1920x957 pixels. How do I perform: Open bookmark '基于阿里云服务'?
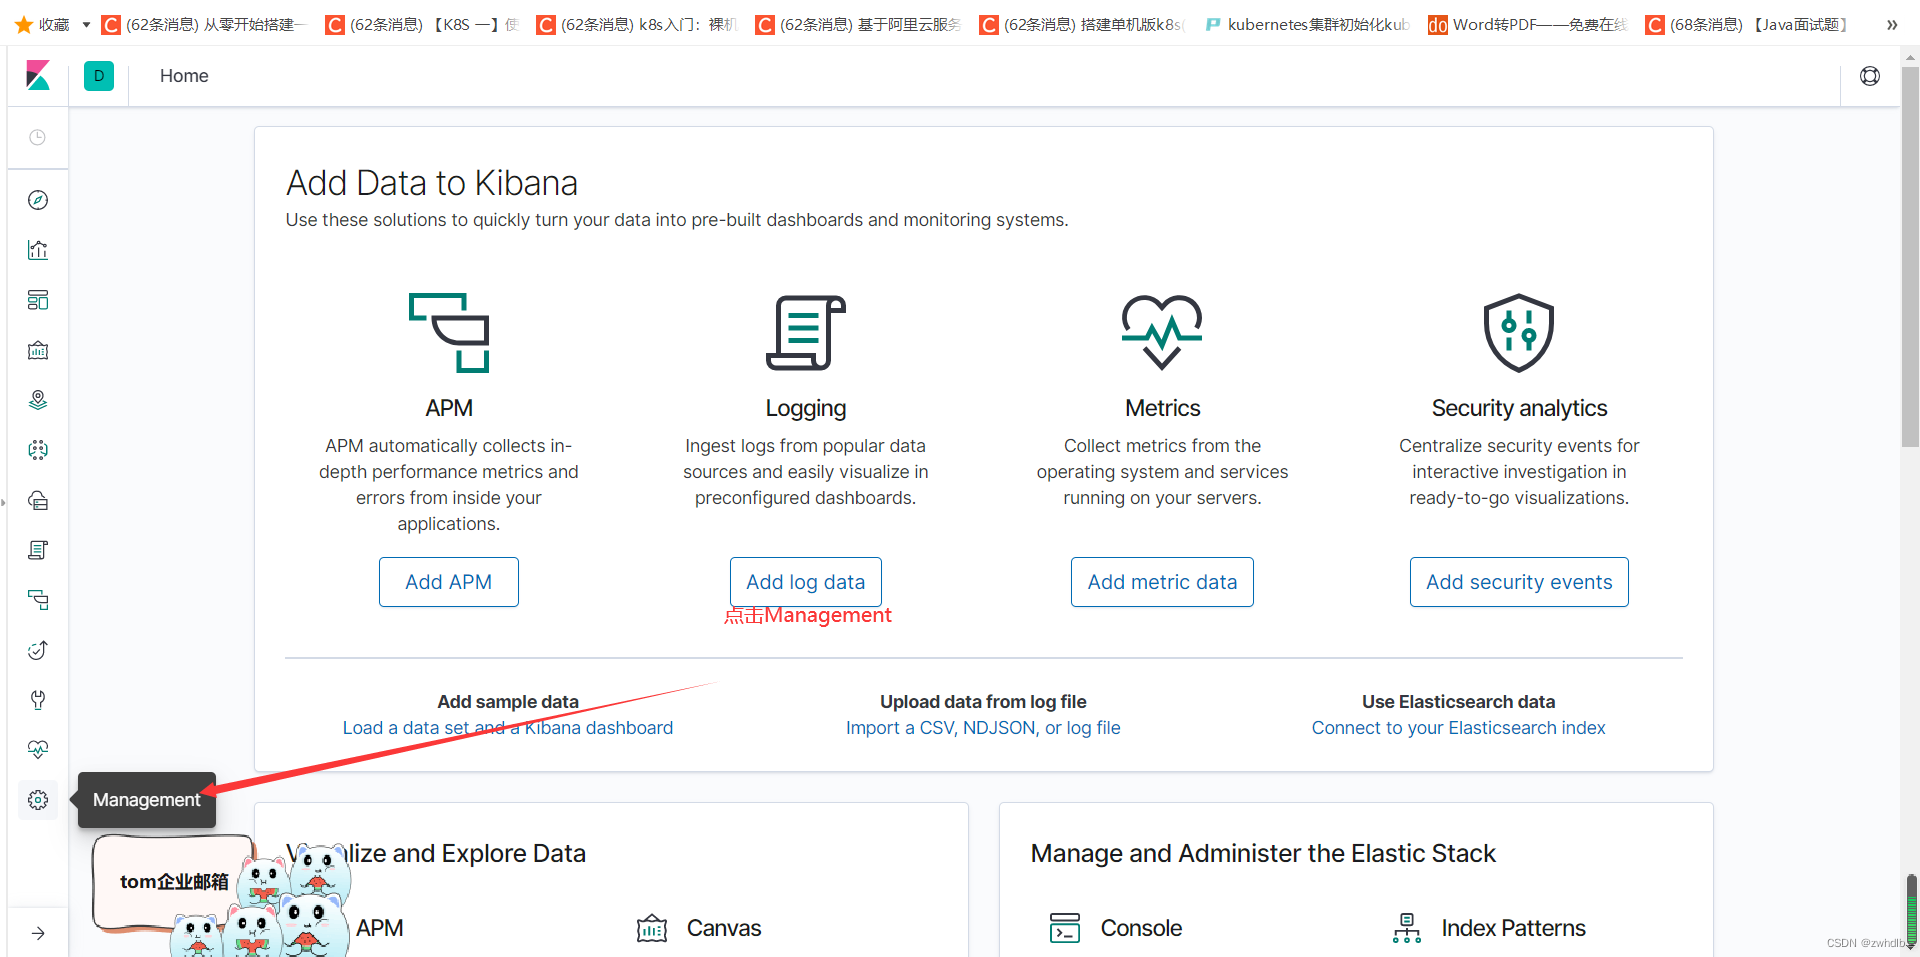tap(859, 24)
